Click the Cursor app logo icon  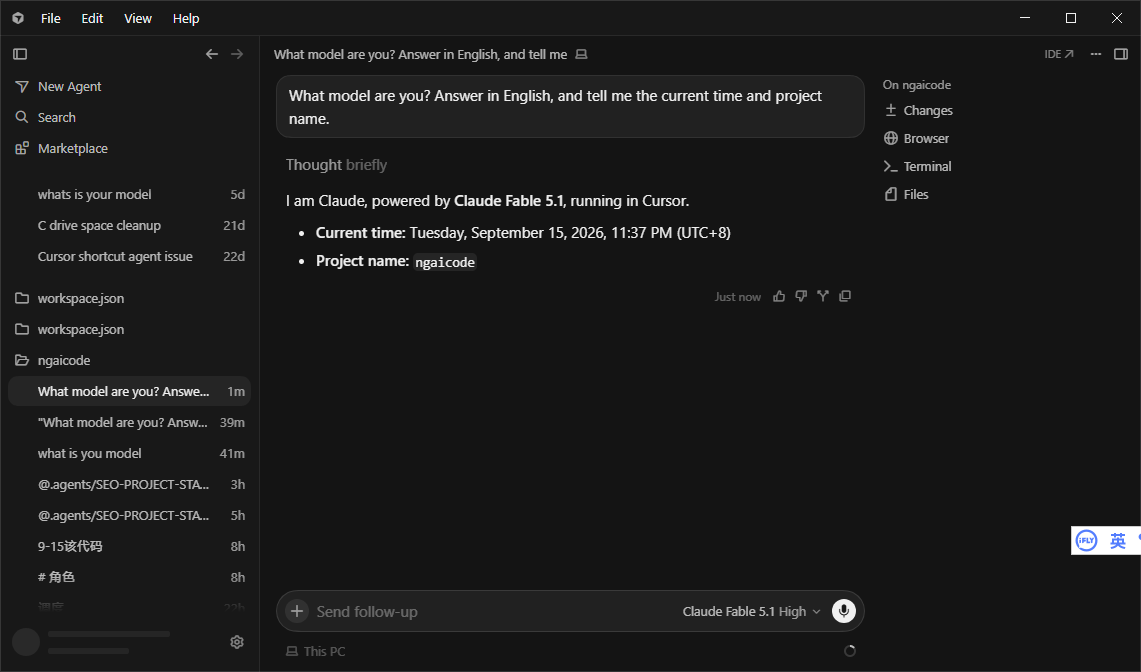[x=18, y=18]
